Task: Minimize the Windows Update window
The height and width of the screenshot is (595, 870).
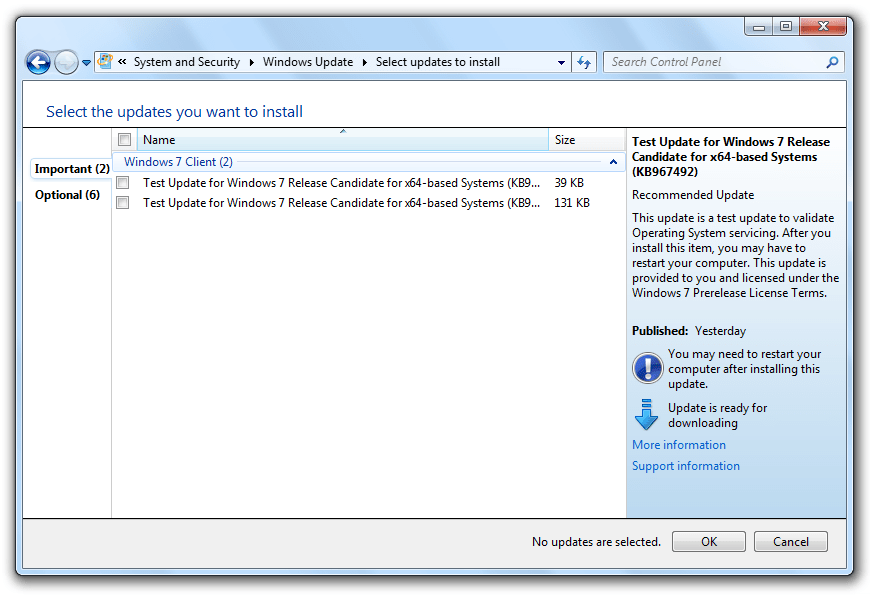Action: (758, 27)
